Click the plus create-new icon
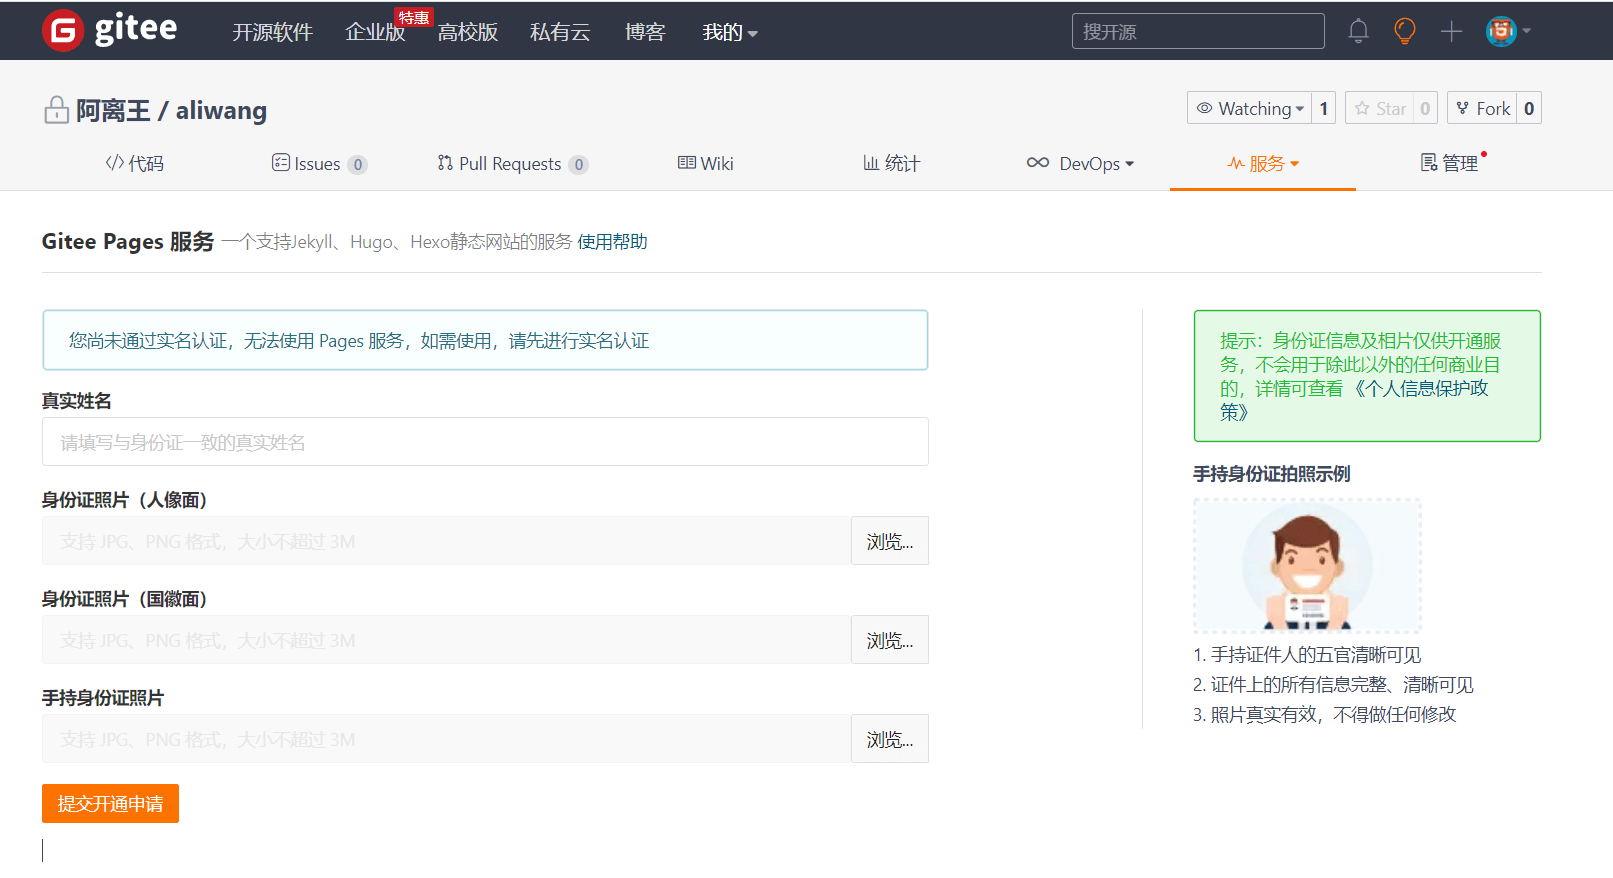Viewport: 1613px width, 878px height. [x=1451, y=31]
